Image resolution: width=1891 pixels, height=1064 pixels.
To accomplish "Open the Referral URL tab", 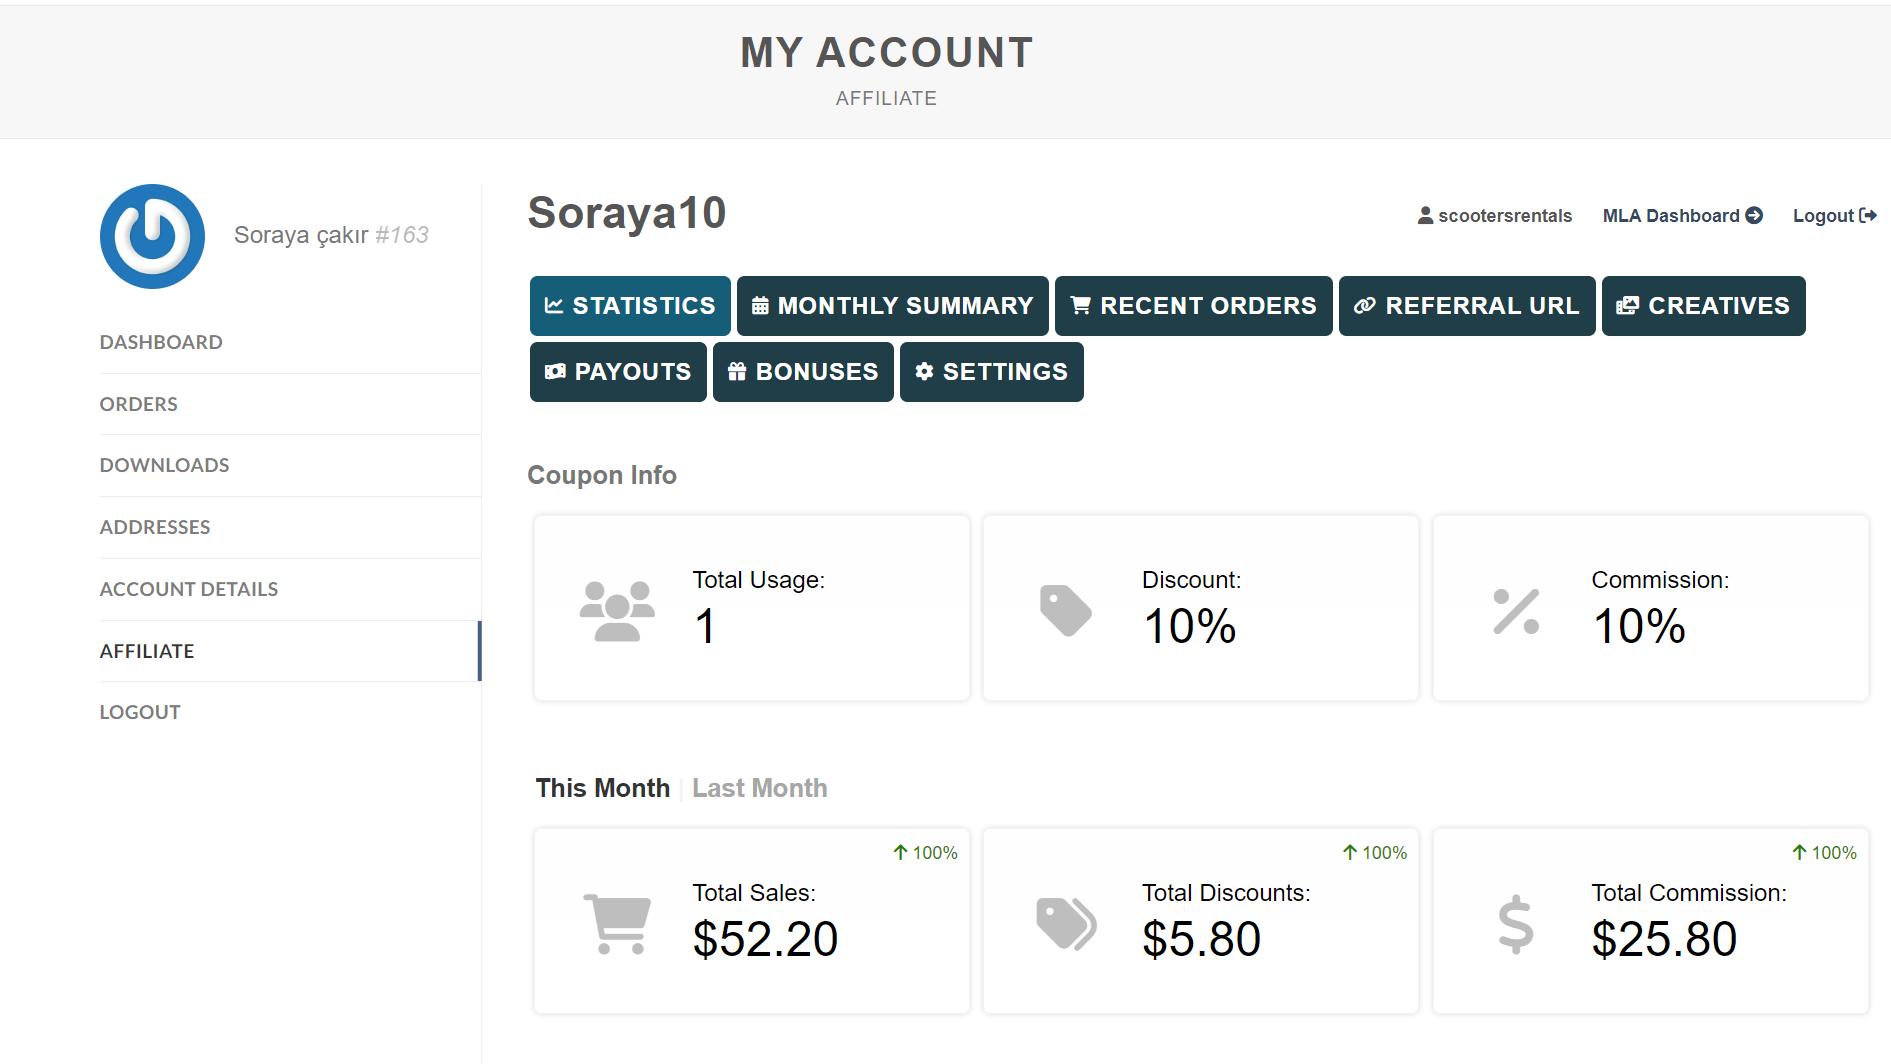I will (1466, 306).
